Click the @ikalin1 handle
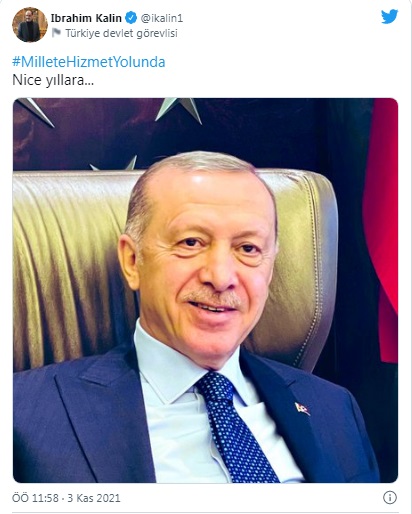 coord(162,18)
